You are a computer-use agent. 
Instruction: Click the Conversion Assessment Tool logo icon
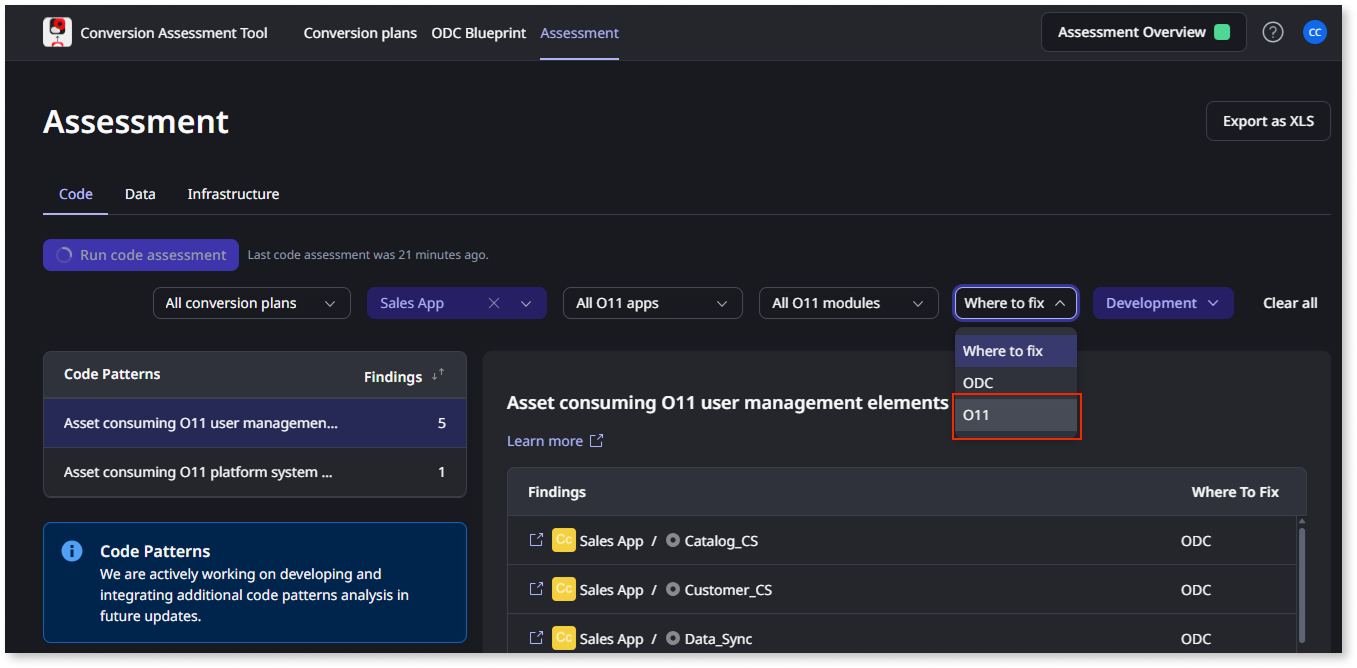coord(58,33)
